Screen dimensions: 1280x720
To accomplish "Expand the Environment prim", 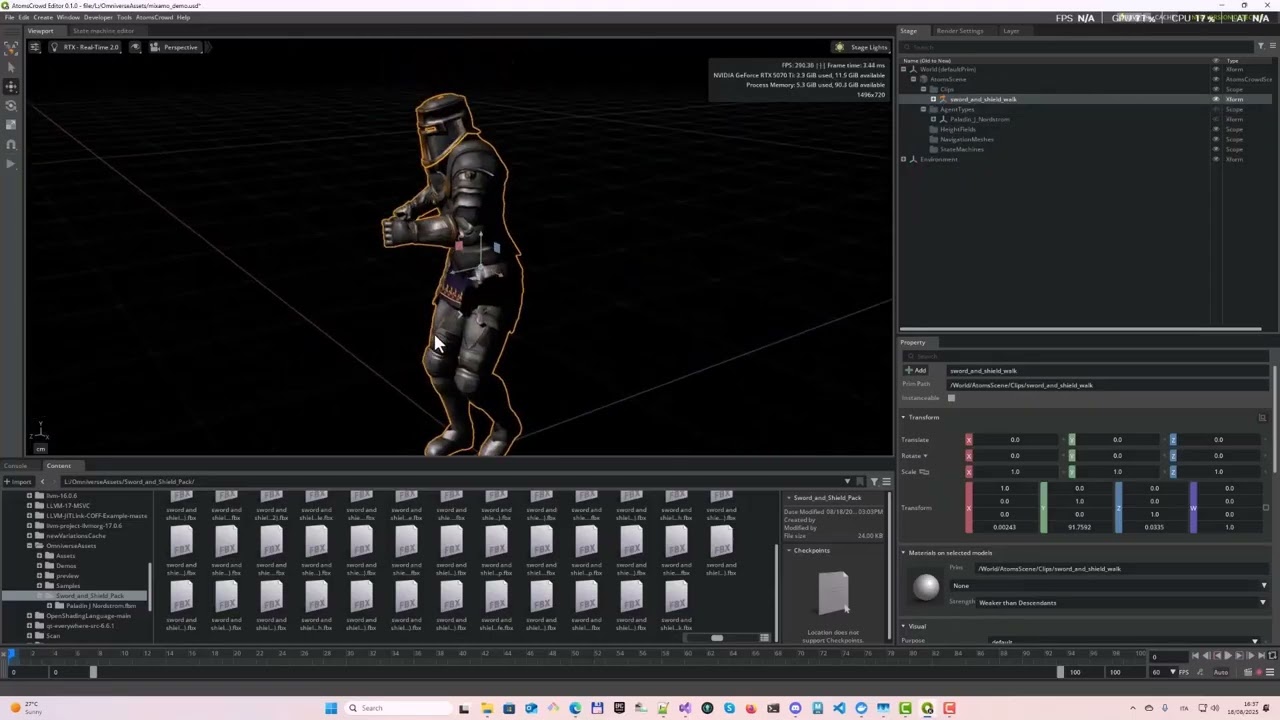I will click(904, 159).
